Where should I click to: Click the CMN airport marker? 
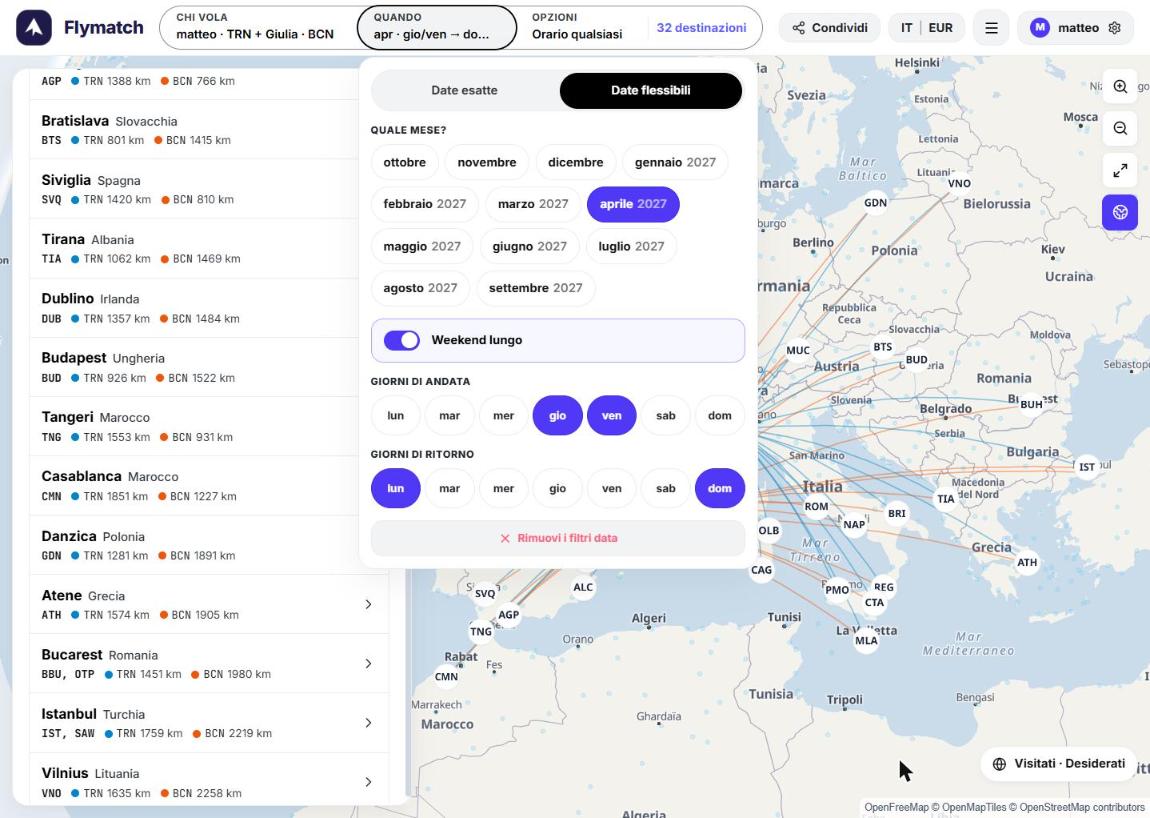point(446,676)
